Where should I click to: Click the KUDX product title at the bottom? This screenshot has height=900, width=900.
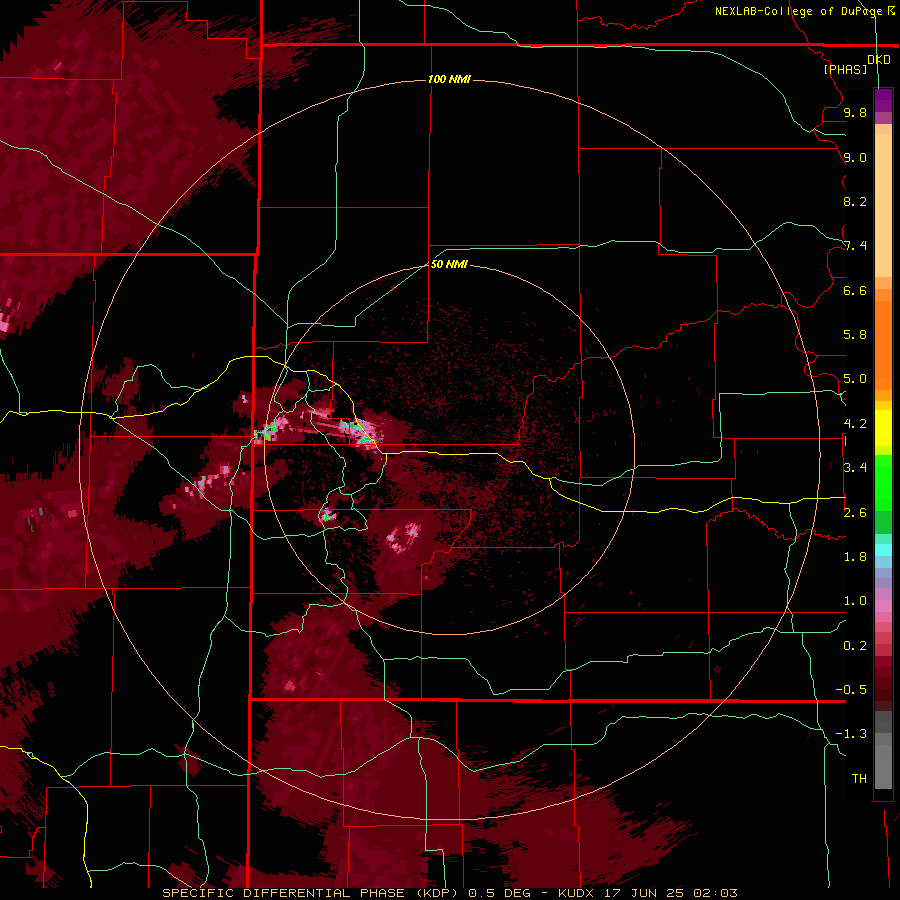click(x=449, y=893)
